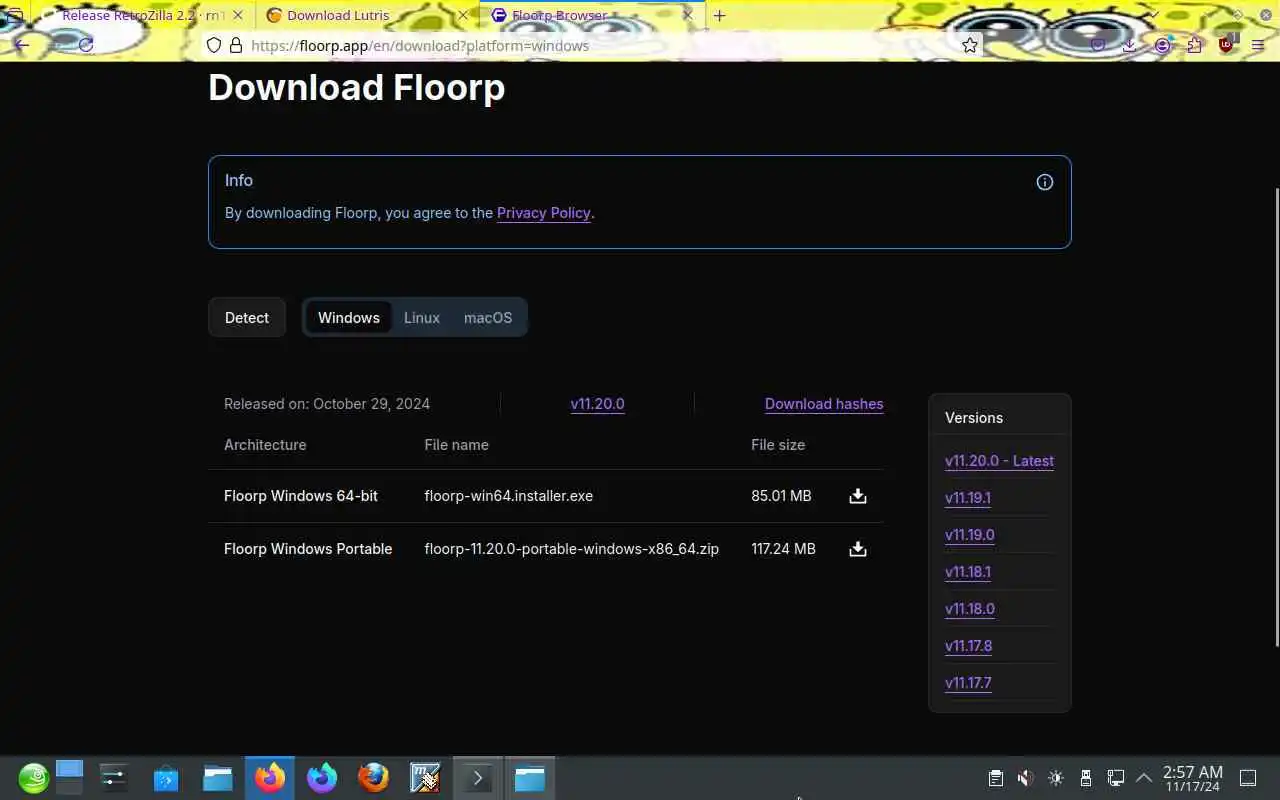Launch the third Firefox-style taskbar icon

[x=374, y=778]
